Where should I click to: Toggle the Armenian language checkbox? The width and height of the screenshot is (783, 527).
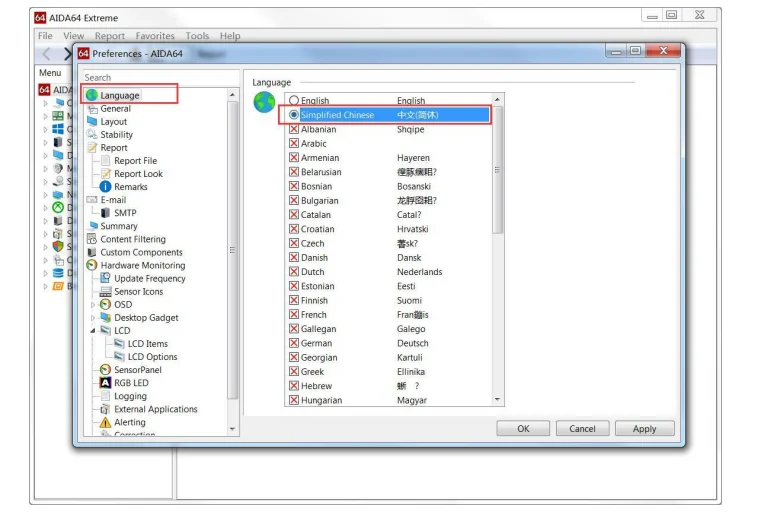294,157
